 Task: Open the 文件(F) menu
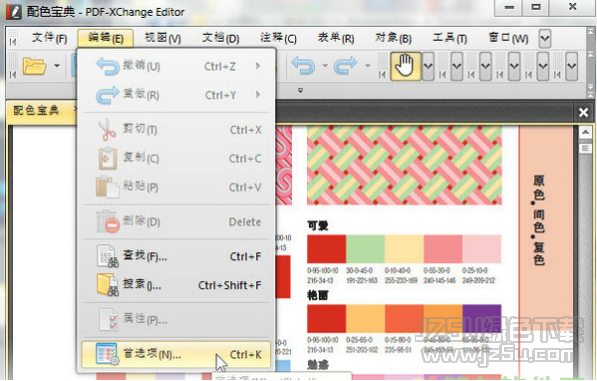point(49,38)
